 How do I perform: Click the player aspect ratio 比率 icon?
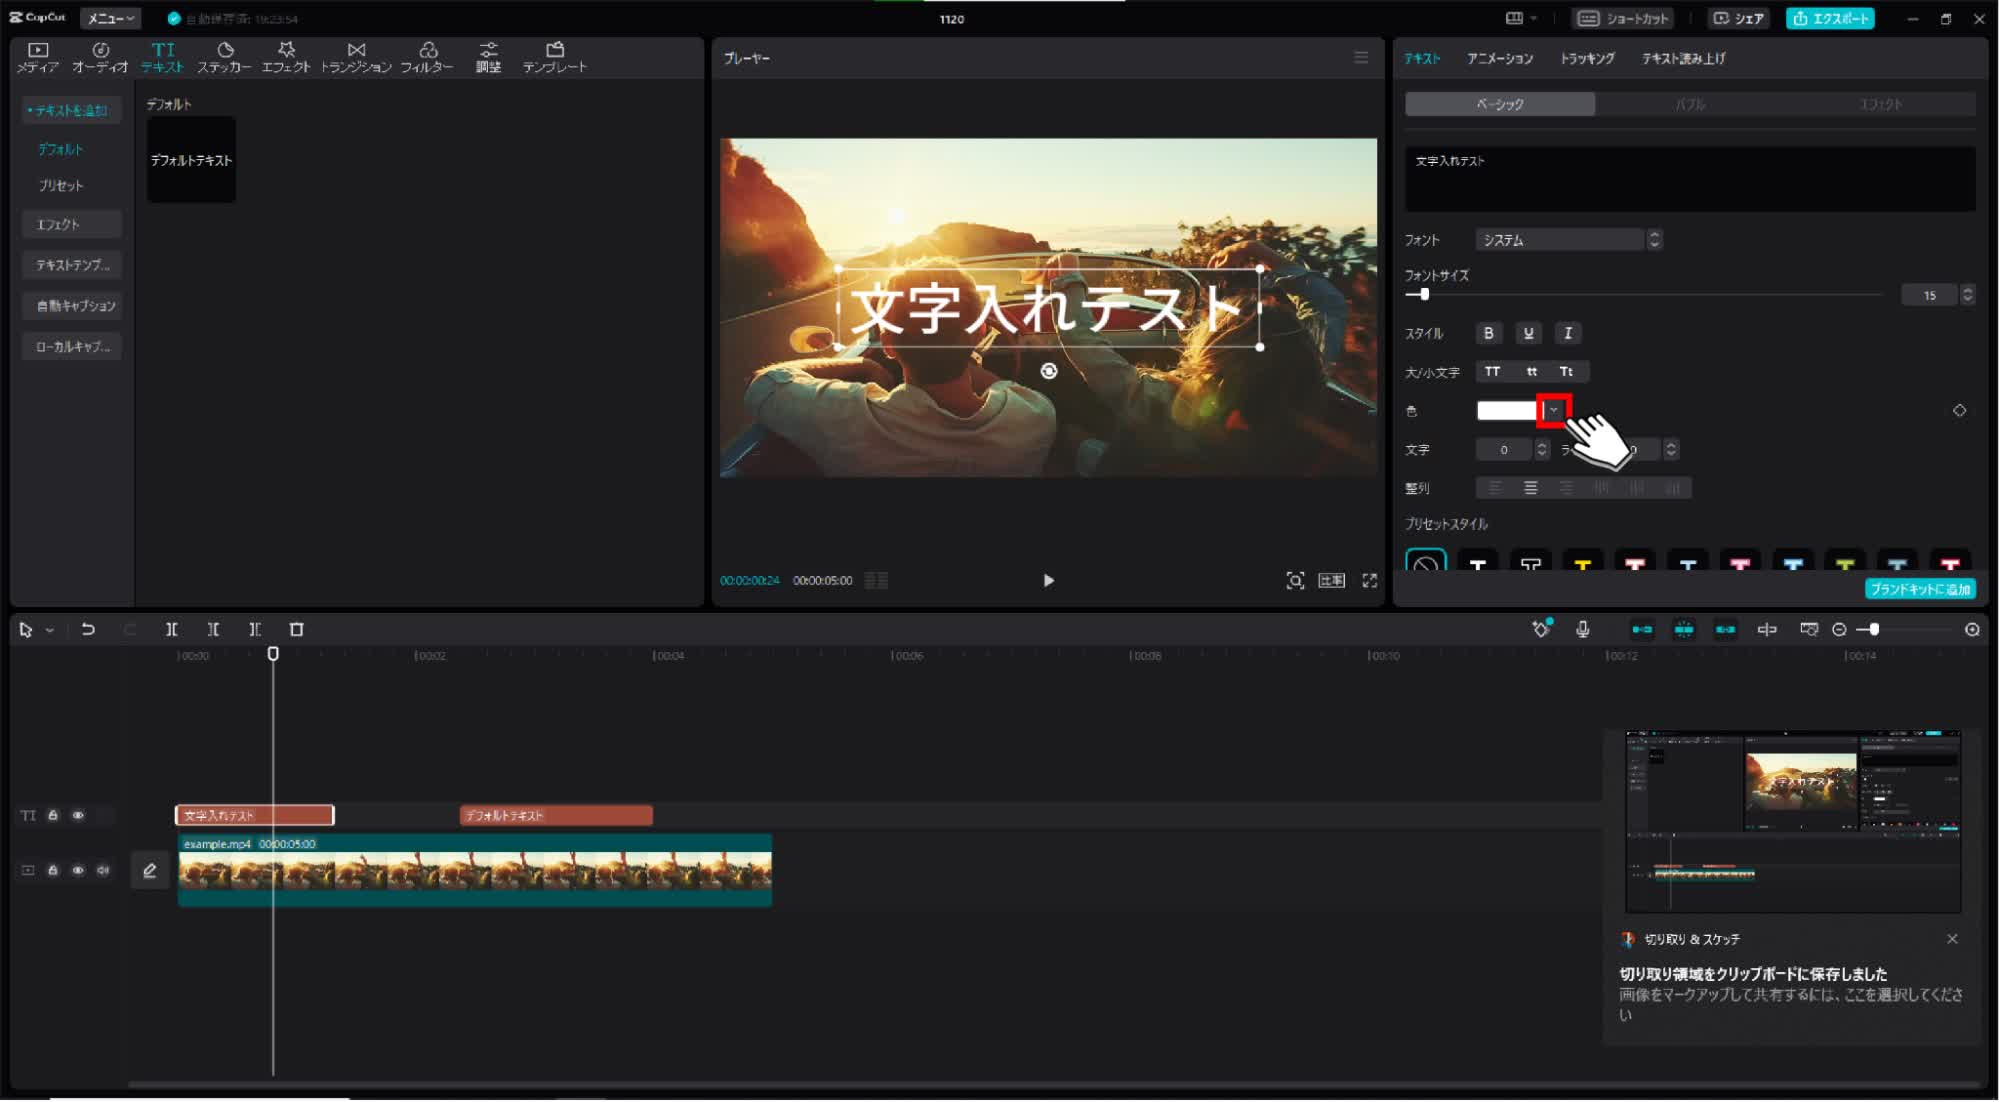pyautogui.click(x=1332, y=581)
